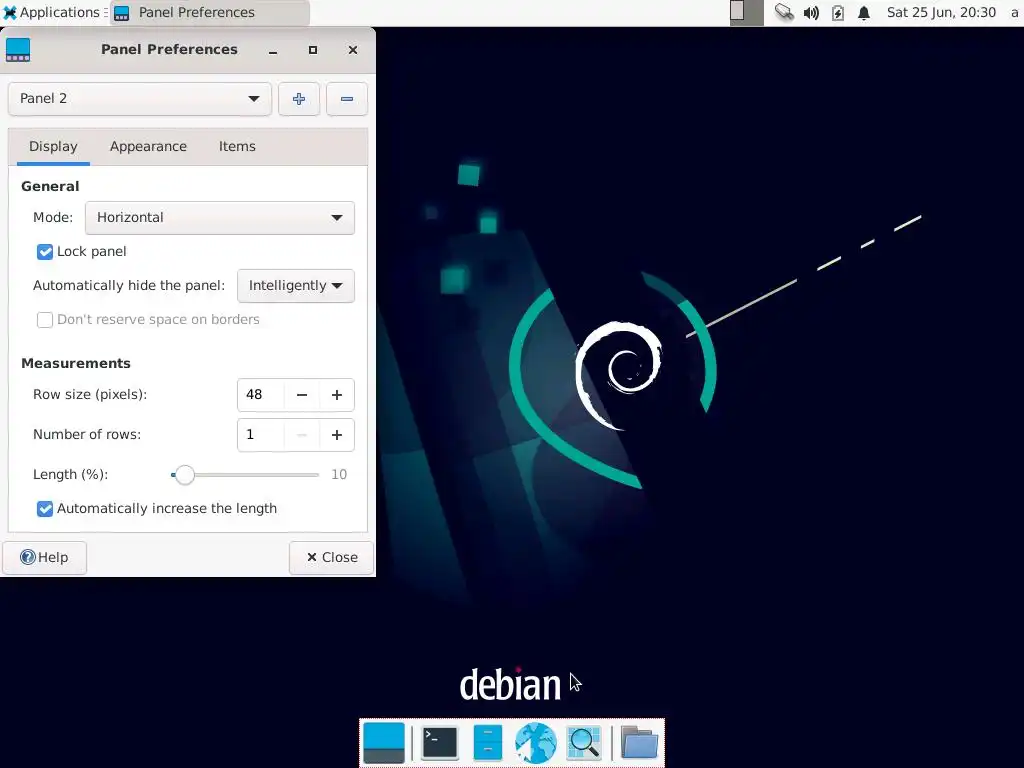The image size is (1024, 768).
Task: Switch to the Items tab
Action: tap(237, 146)
